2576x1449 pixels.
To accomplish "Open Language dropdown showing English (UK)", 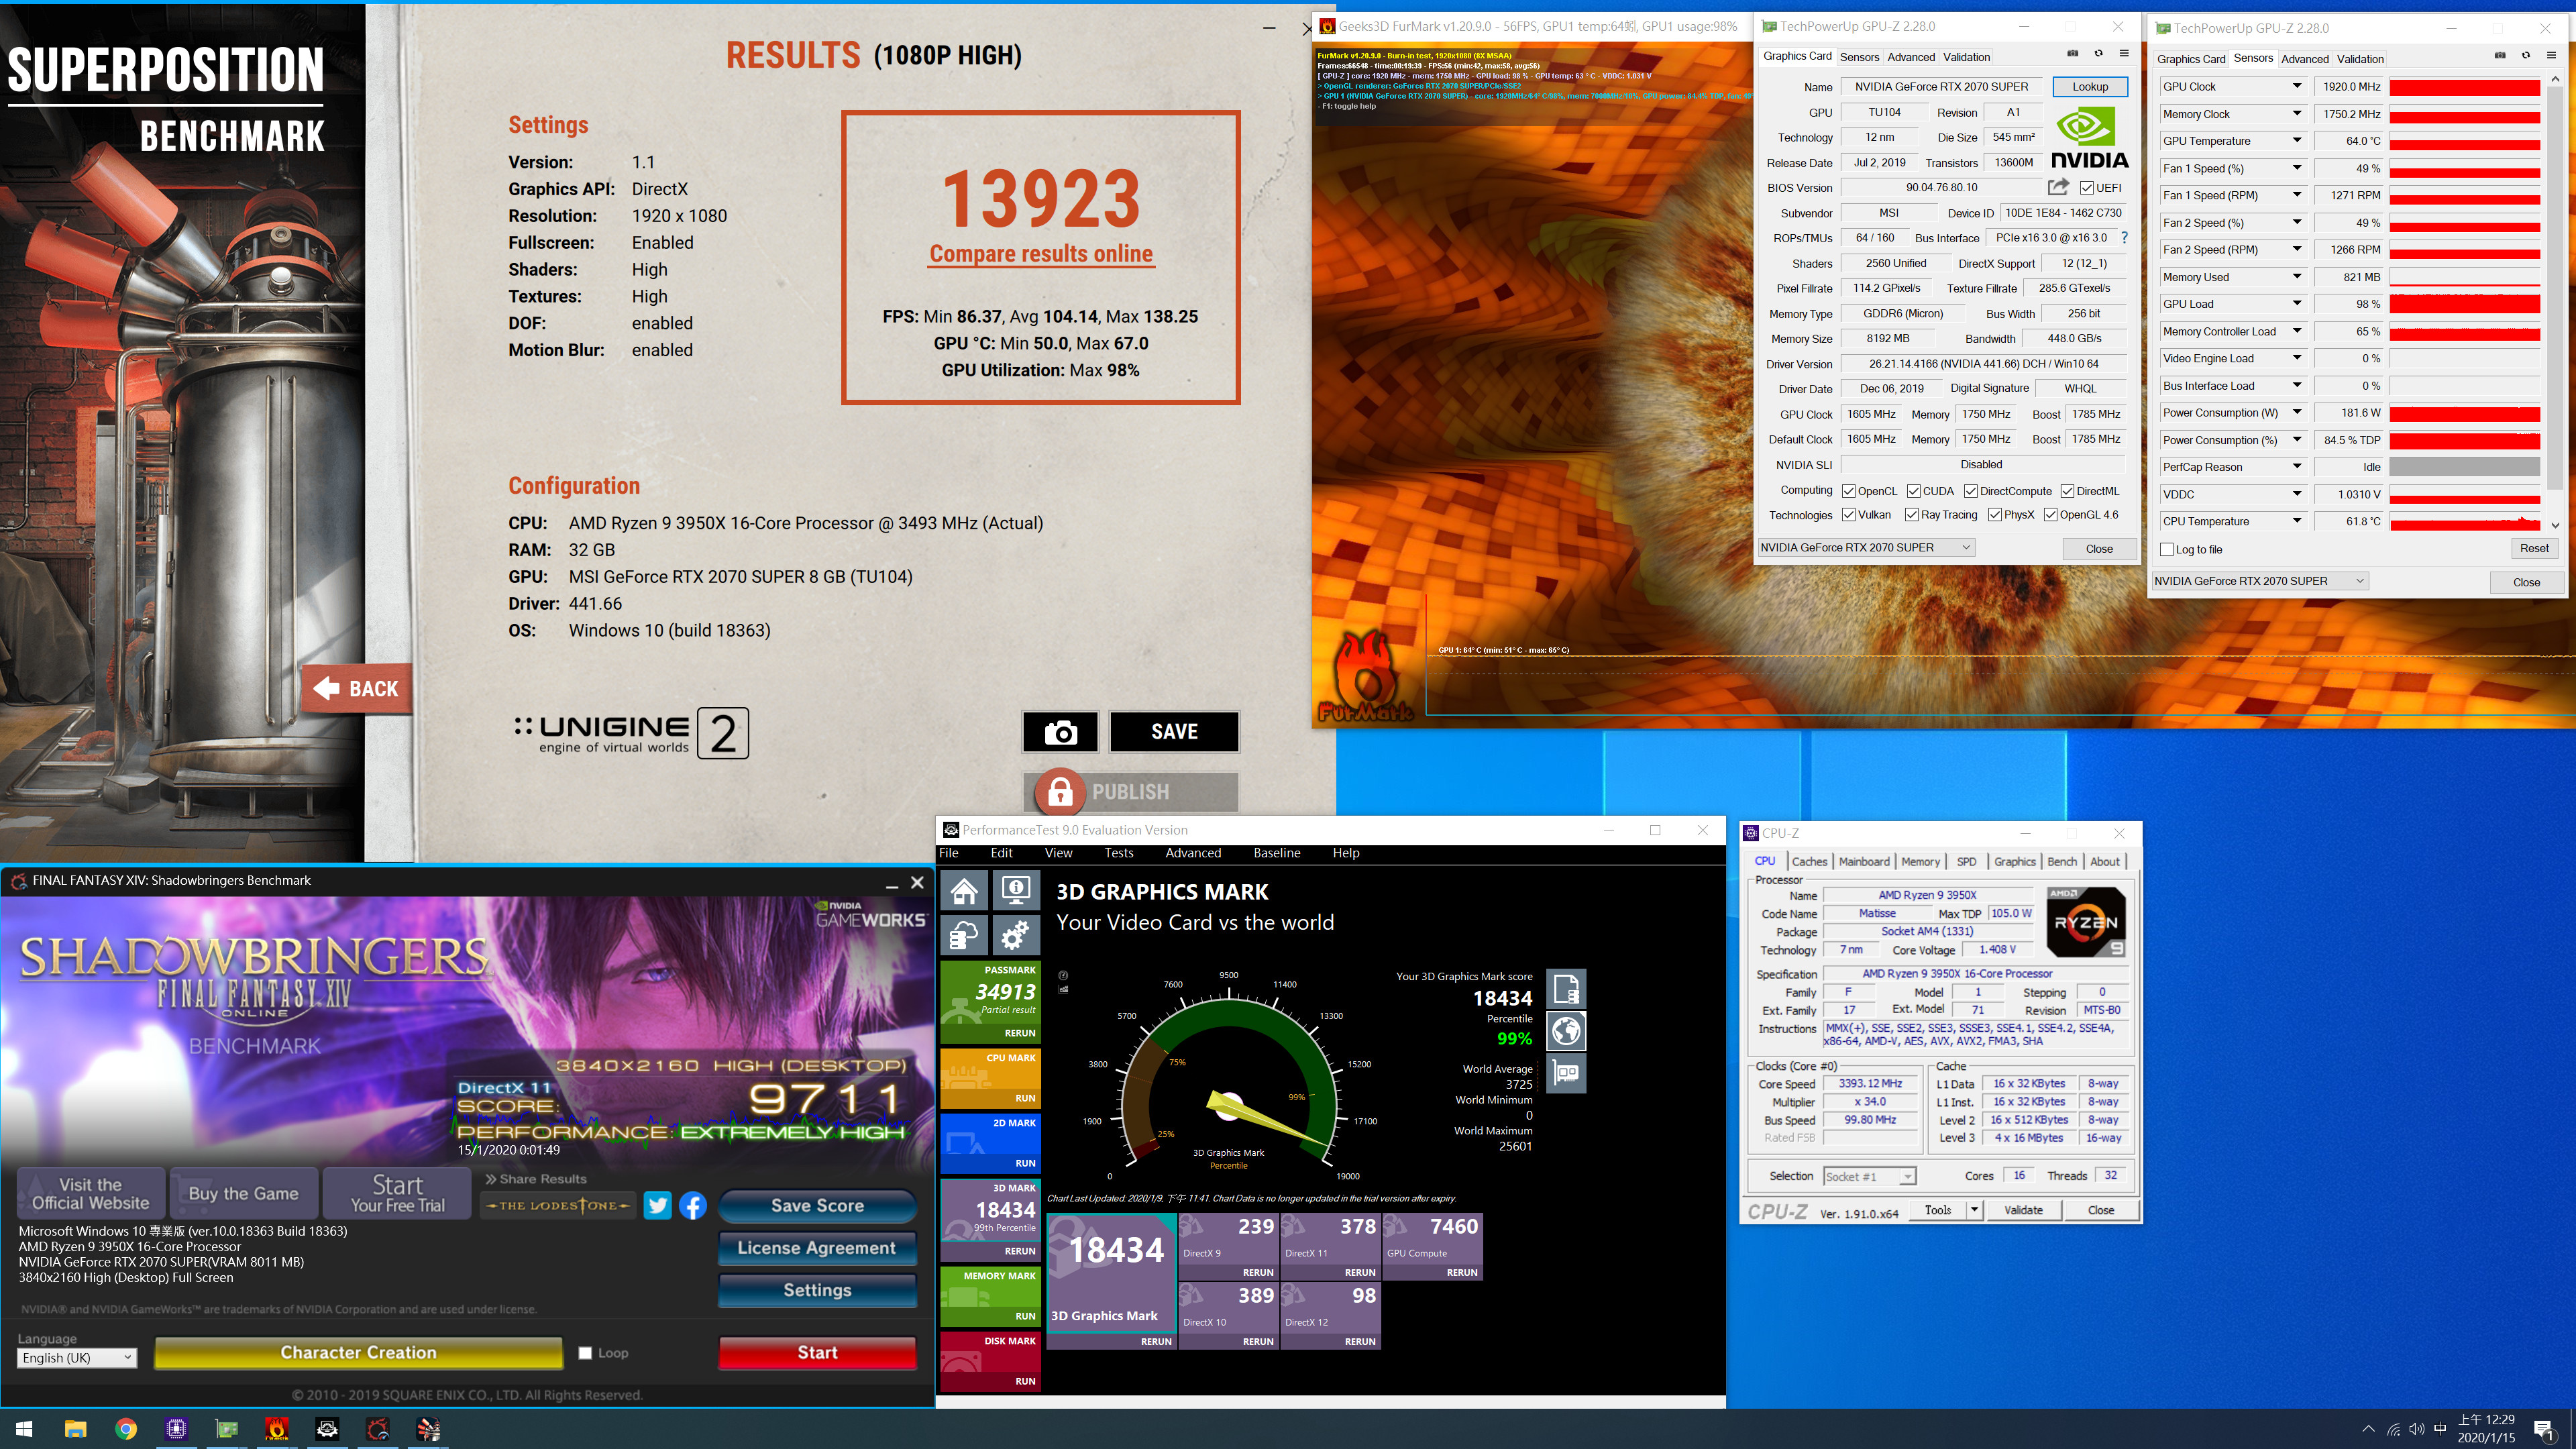I will (77, 1358).
